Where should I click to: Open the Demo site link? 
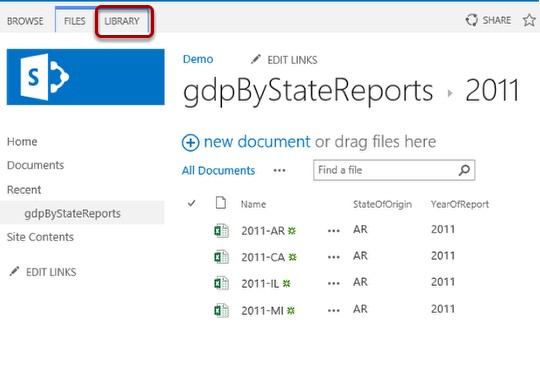click(198, 59)
